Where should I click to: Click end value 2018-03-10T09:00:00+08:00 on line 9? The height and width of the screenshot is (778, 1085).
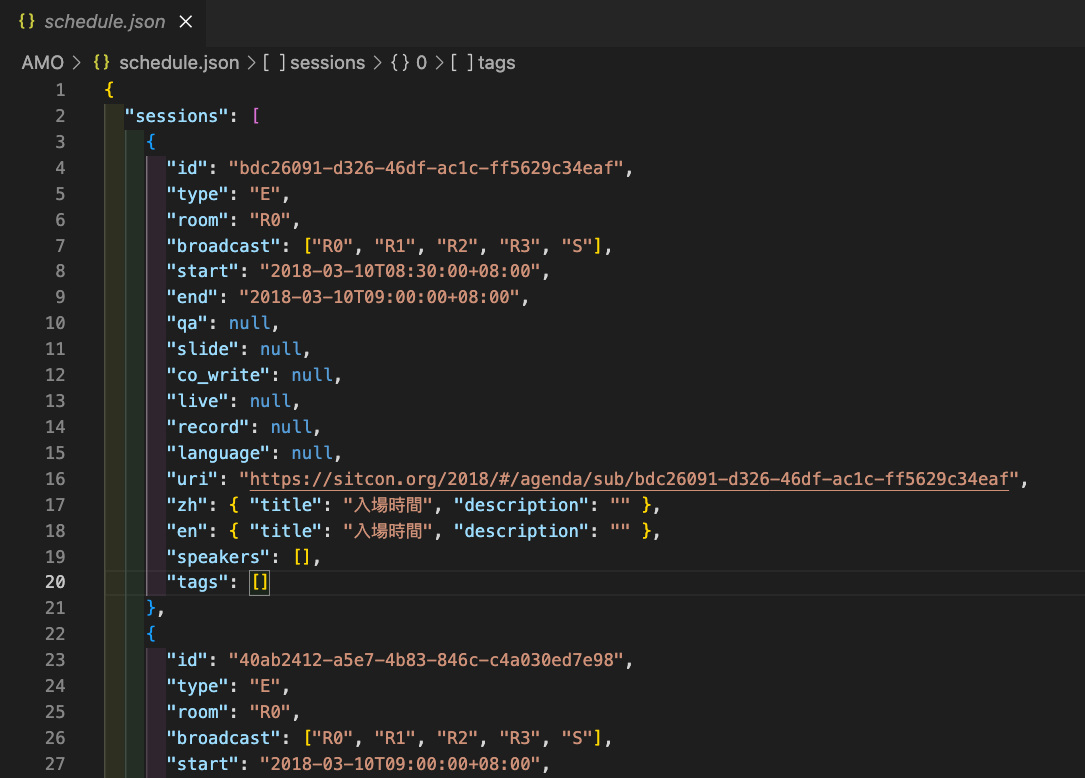379,298
